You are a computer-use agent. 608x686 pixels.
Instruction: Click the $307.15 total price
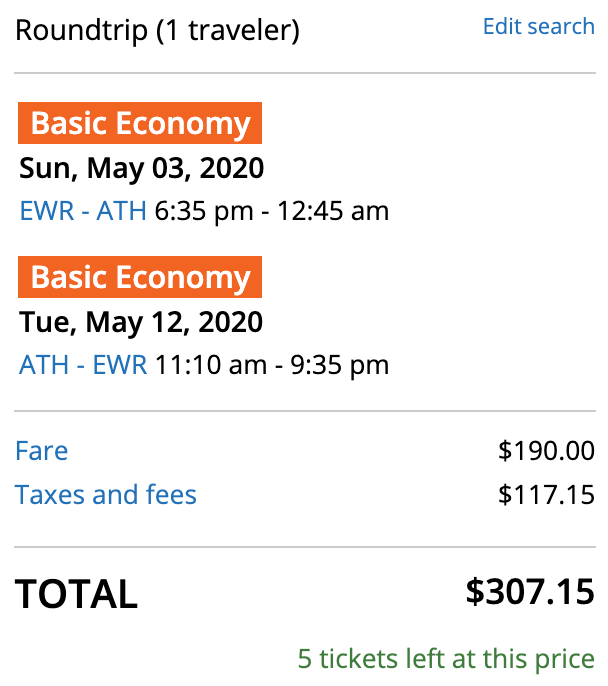pyautogui.click(x=530, y=592)
